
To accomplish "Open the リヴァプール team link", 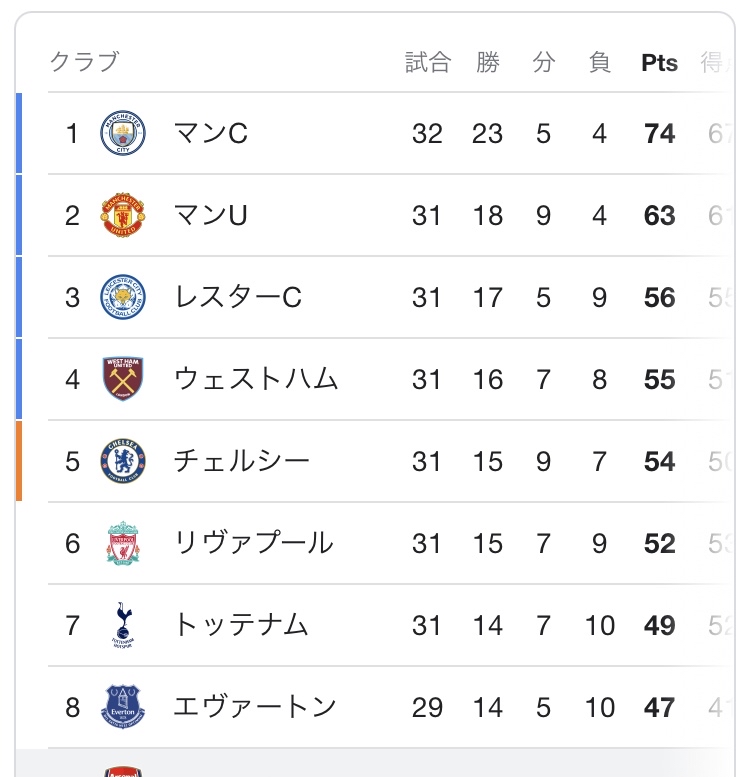I will pos(254,544).
